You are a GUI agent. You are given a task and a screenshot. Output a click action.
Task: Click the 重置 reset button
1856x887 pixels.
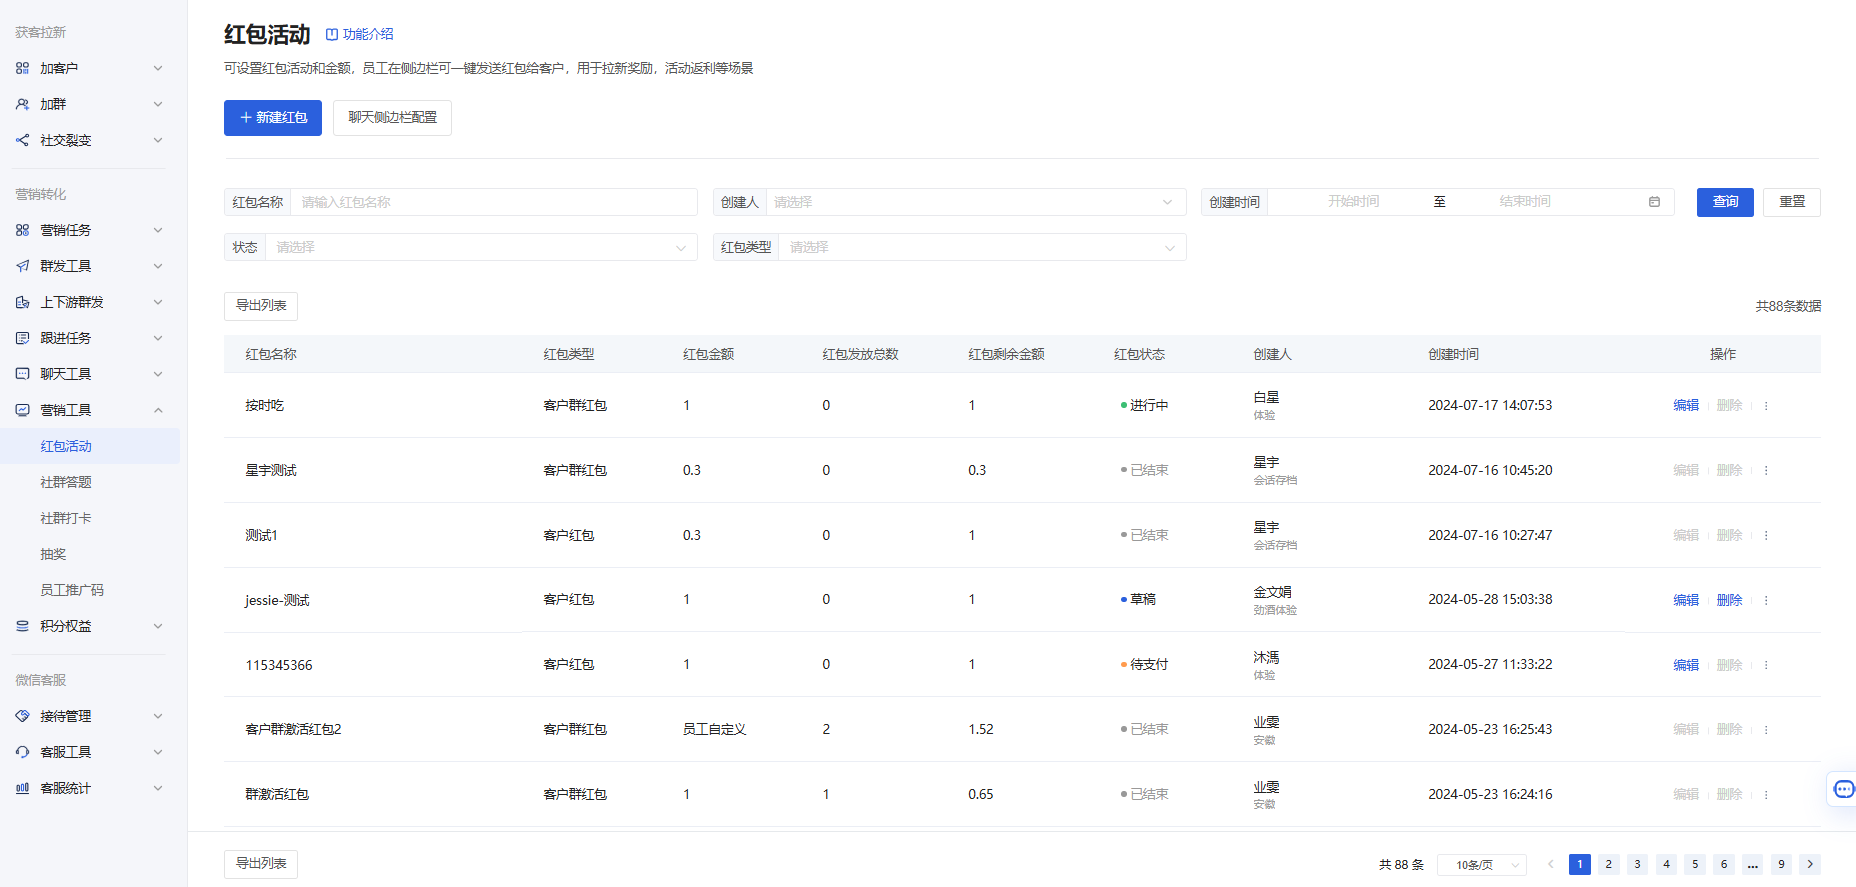(x=1792, y=202)
